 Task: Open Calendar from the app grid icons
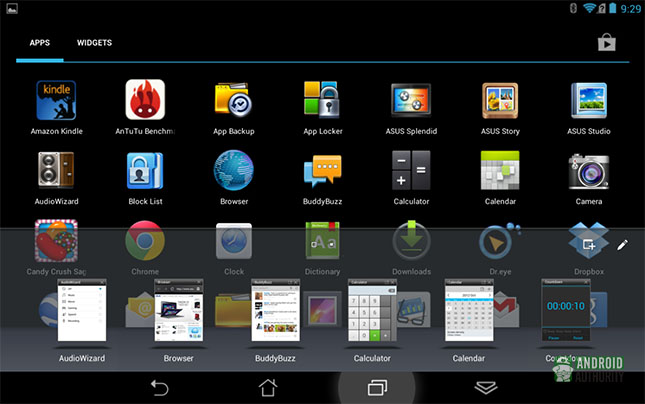coord(500,170)
